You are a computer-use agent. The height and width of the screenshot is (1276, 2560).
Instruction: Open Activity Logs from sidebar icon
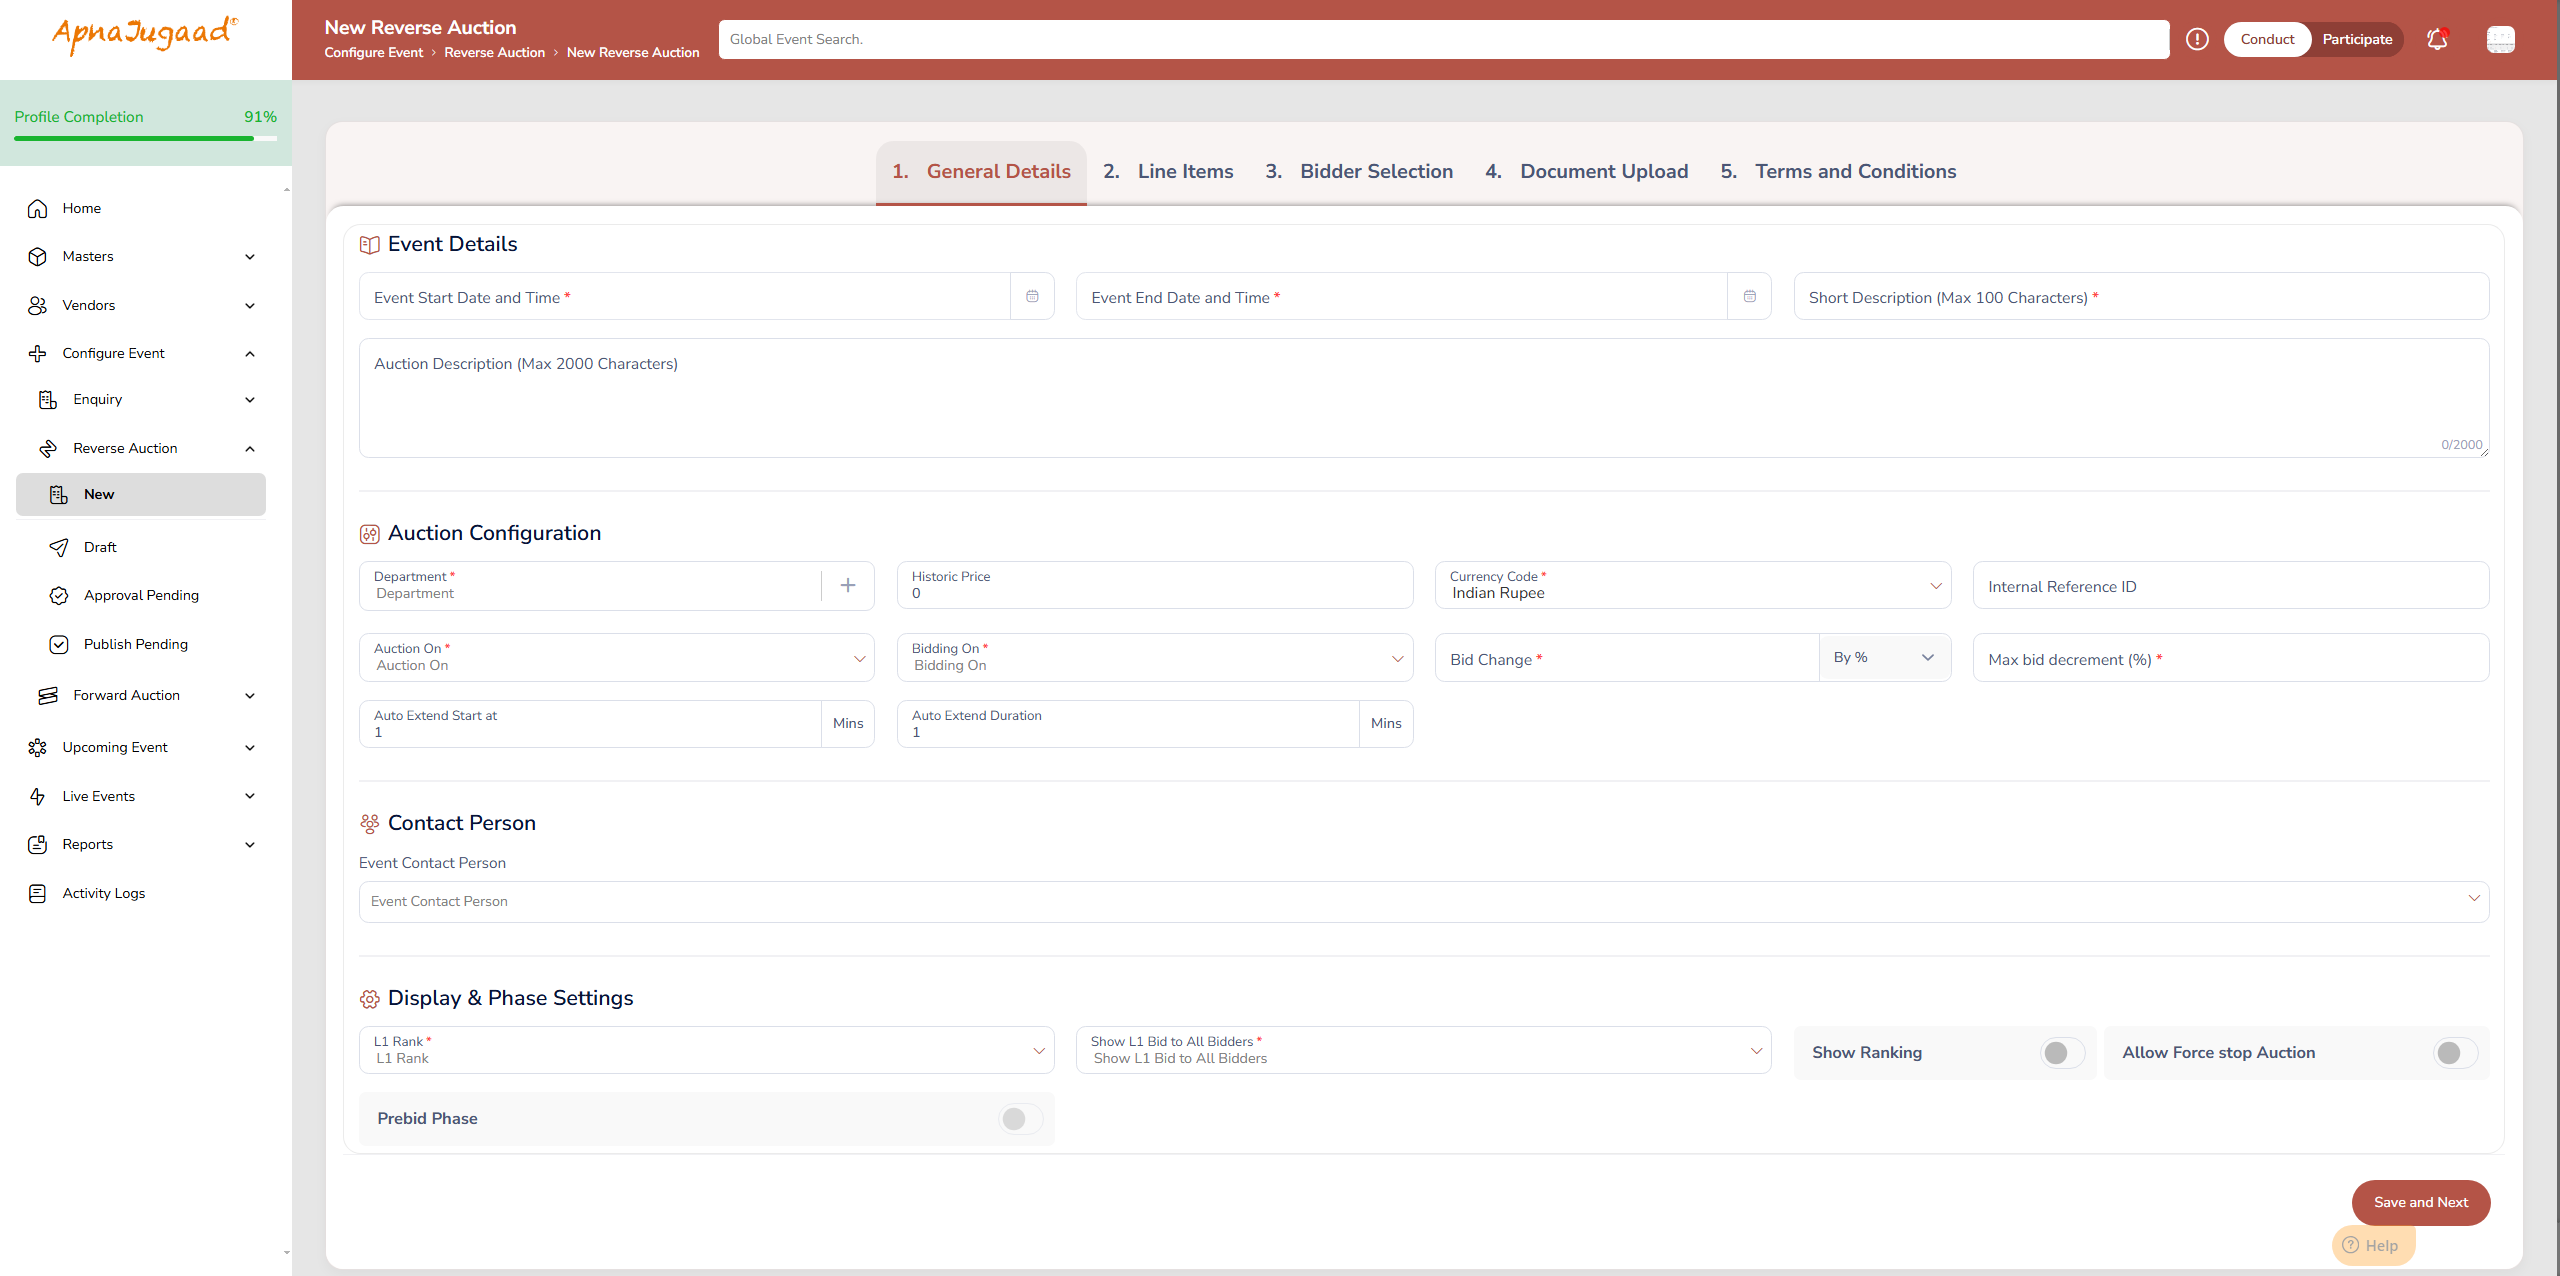38,893
